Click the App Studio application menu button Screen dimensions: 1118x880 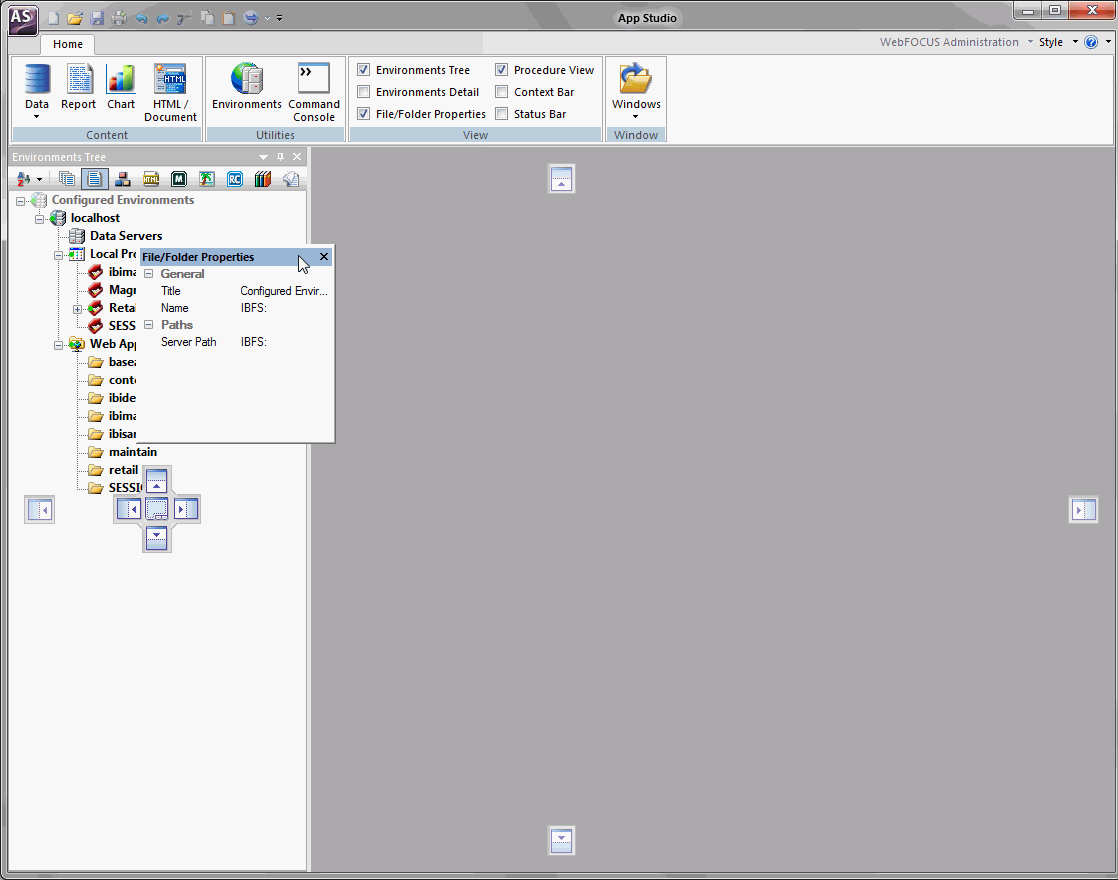(x=23, y=19)
